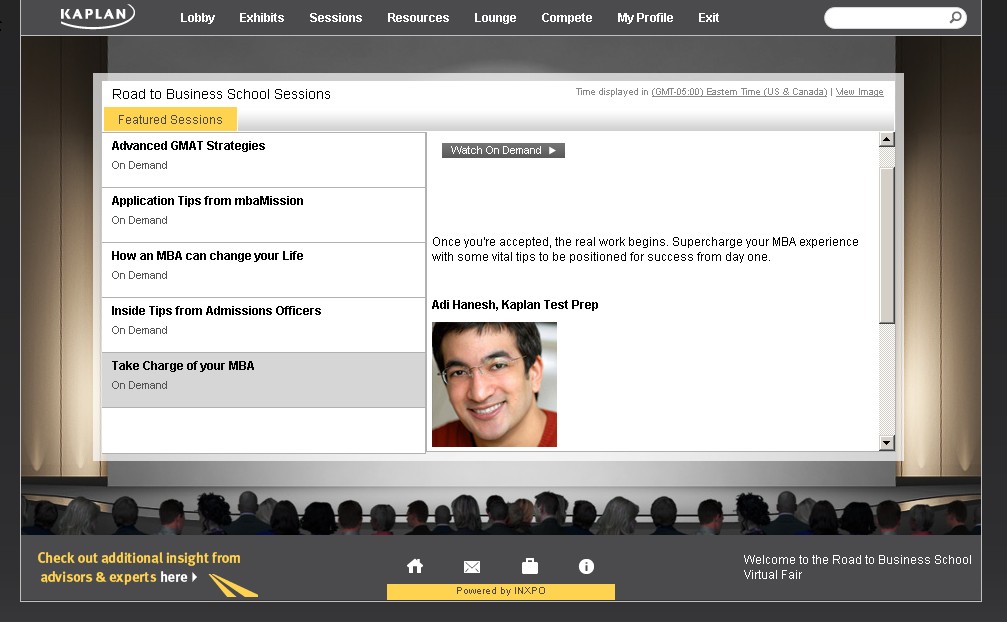Click Adi Hanesh's speaker photo
This screenshot has height=622, width=1007.
494,384
